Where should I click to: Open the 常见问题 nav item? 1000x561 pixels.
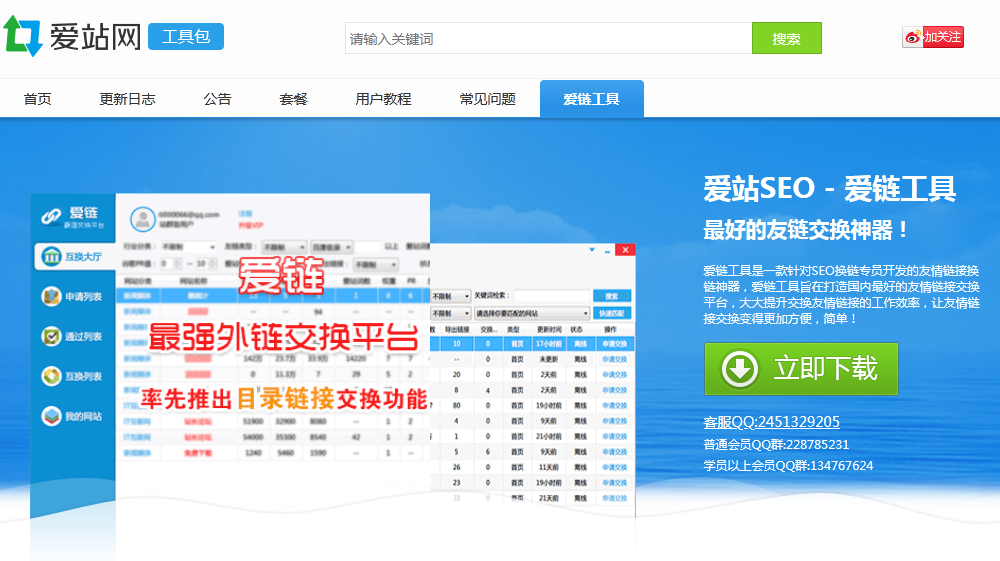(488, 99)
